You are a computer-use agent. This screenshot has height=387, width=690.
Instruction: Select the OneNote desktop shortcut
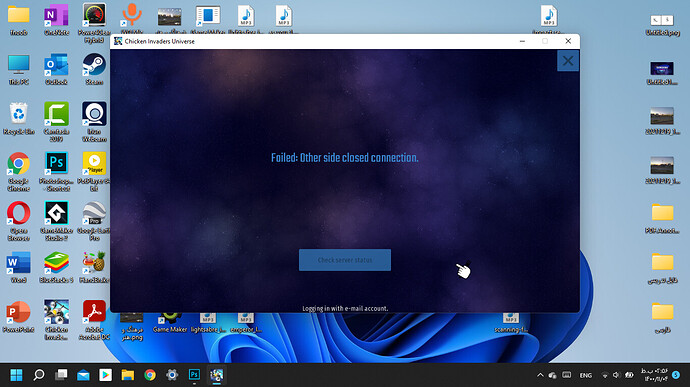click(56, 20)
